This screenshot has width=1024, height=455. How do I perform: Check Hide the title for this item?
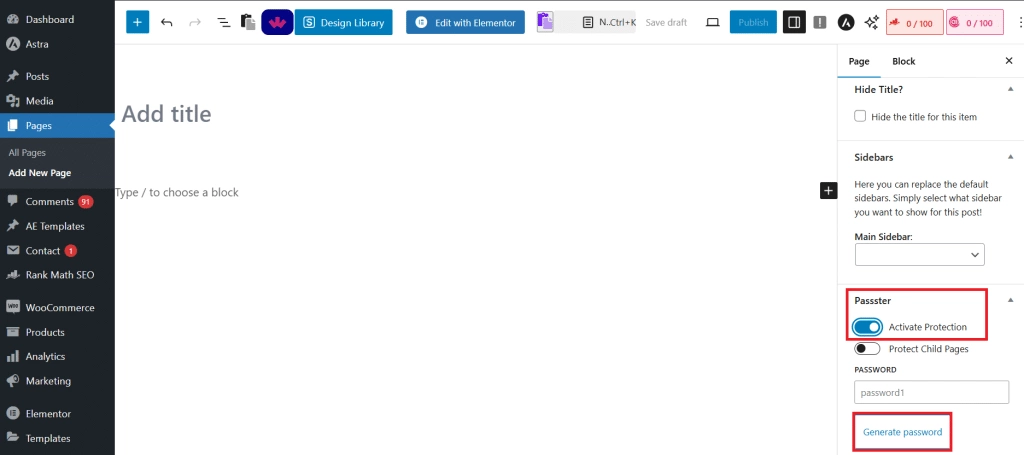pos(860,116)
